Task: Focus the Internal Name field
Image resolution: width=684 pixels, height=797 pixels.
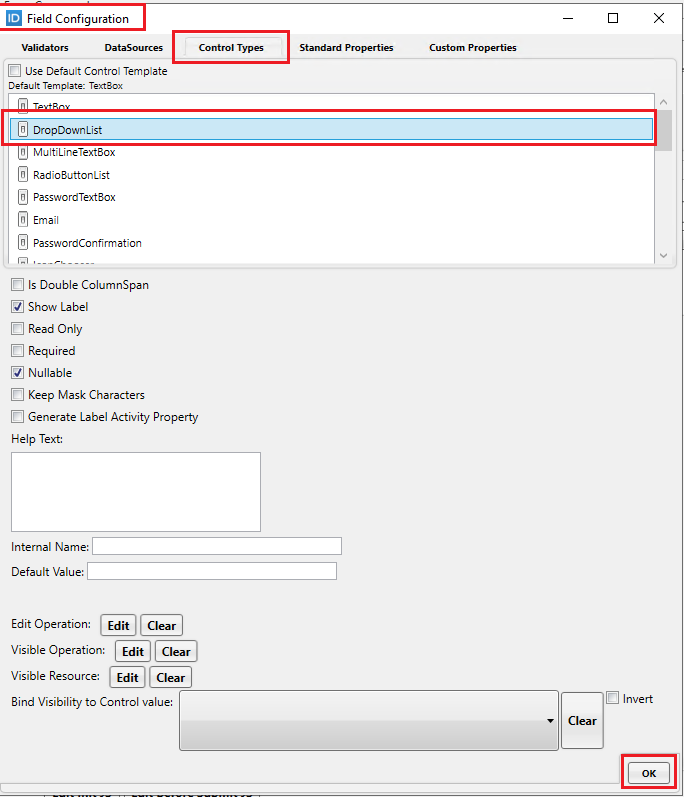Action: [217, 546]
